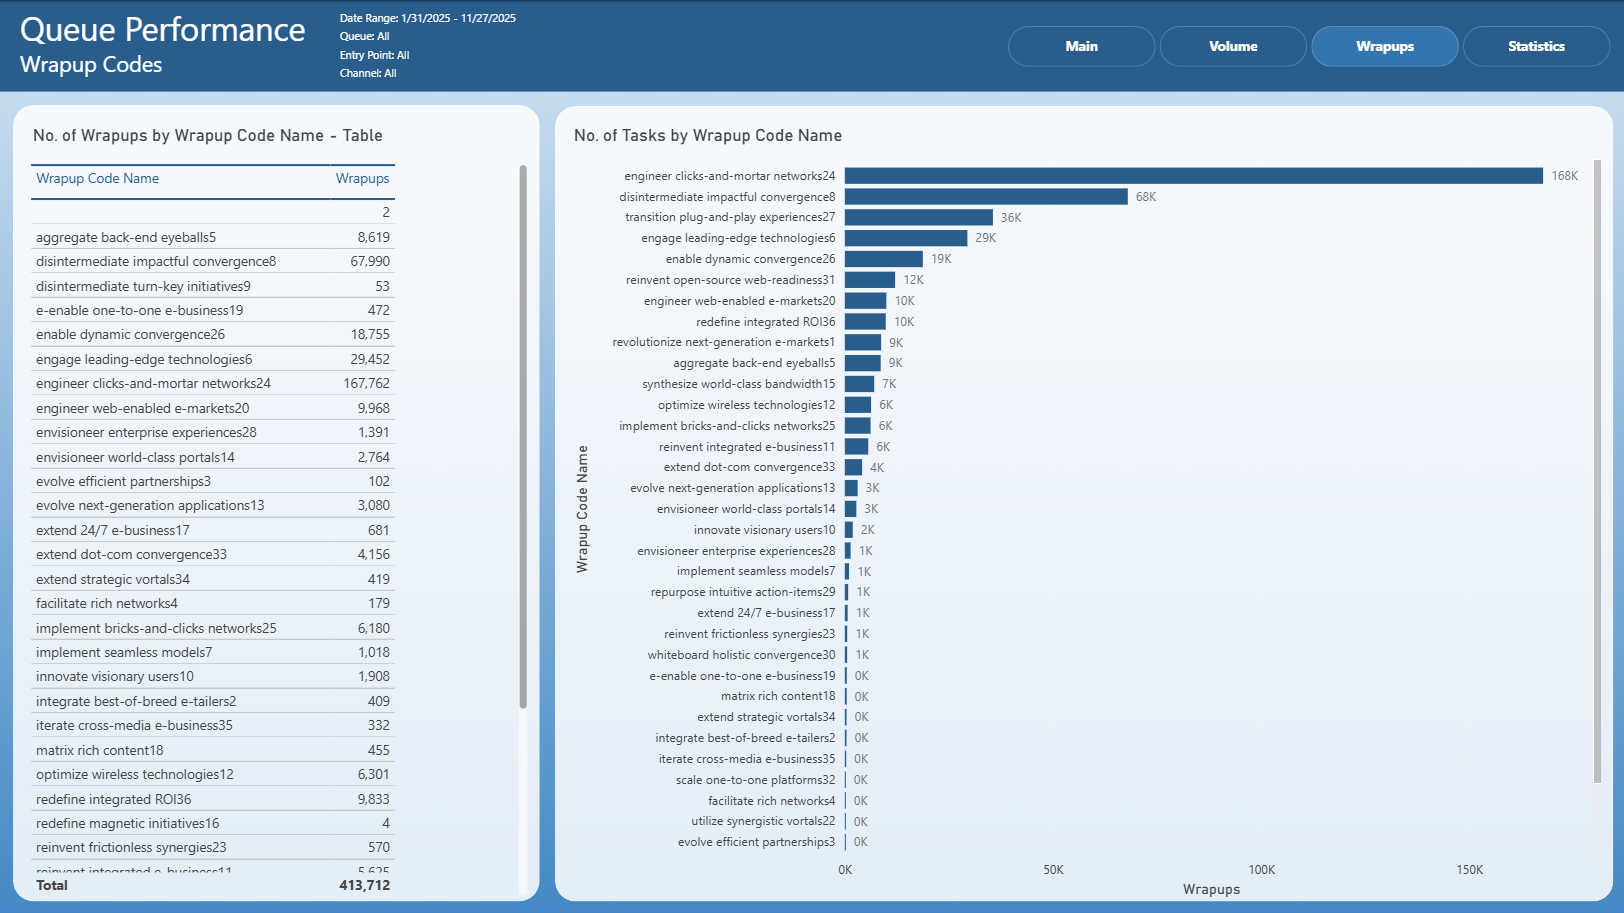The image size is (1624, 913).
Task: Select the enable dynamic convergence26 bar
Action: tap(884, 259)
